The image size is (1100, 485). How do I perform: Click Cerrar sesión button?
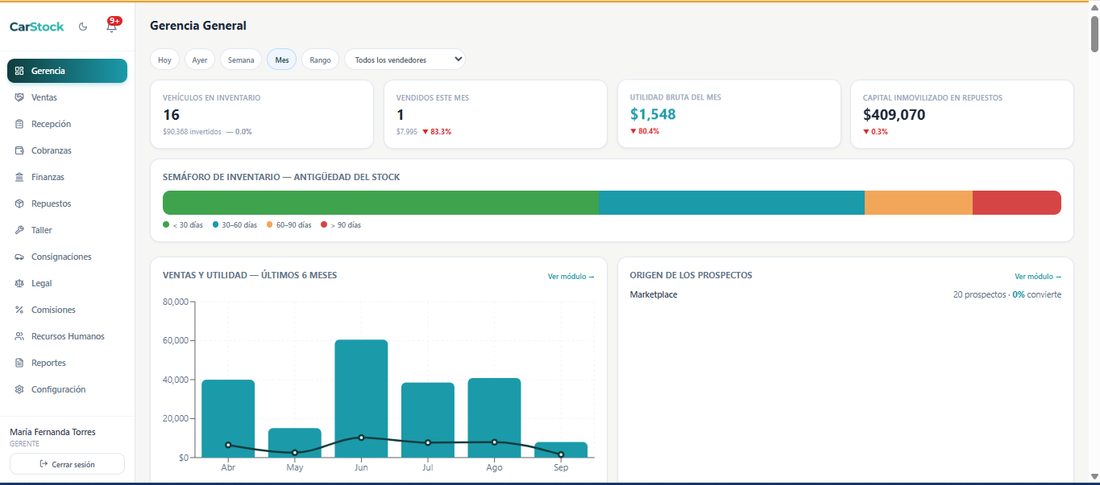click(67, 464)
